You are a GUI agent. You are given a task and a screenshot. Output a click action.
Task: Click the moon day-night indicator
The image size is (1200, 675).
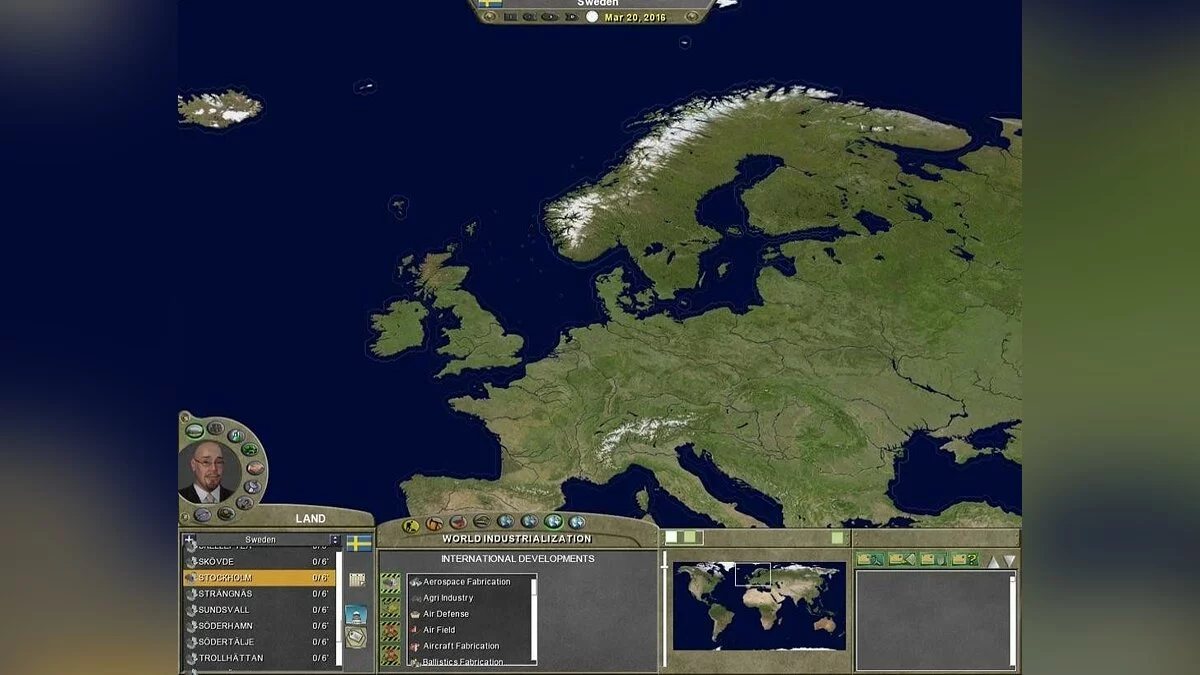[592, 17]
